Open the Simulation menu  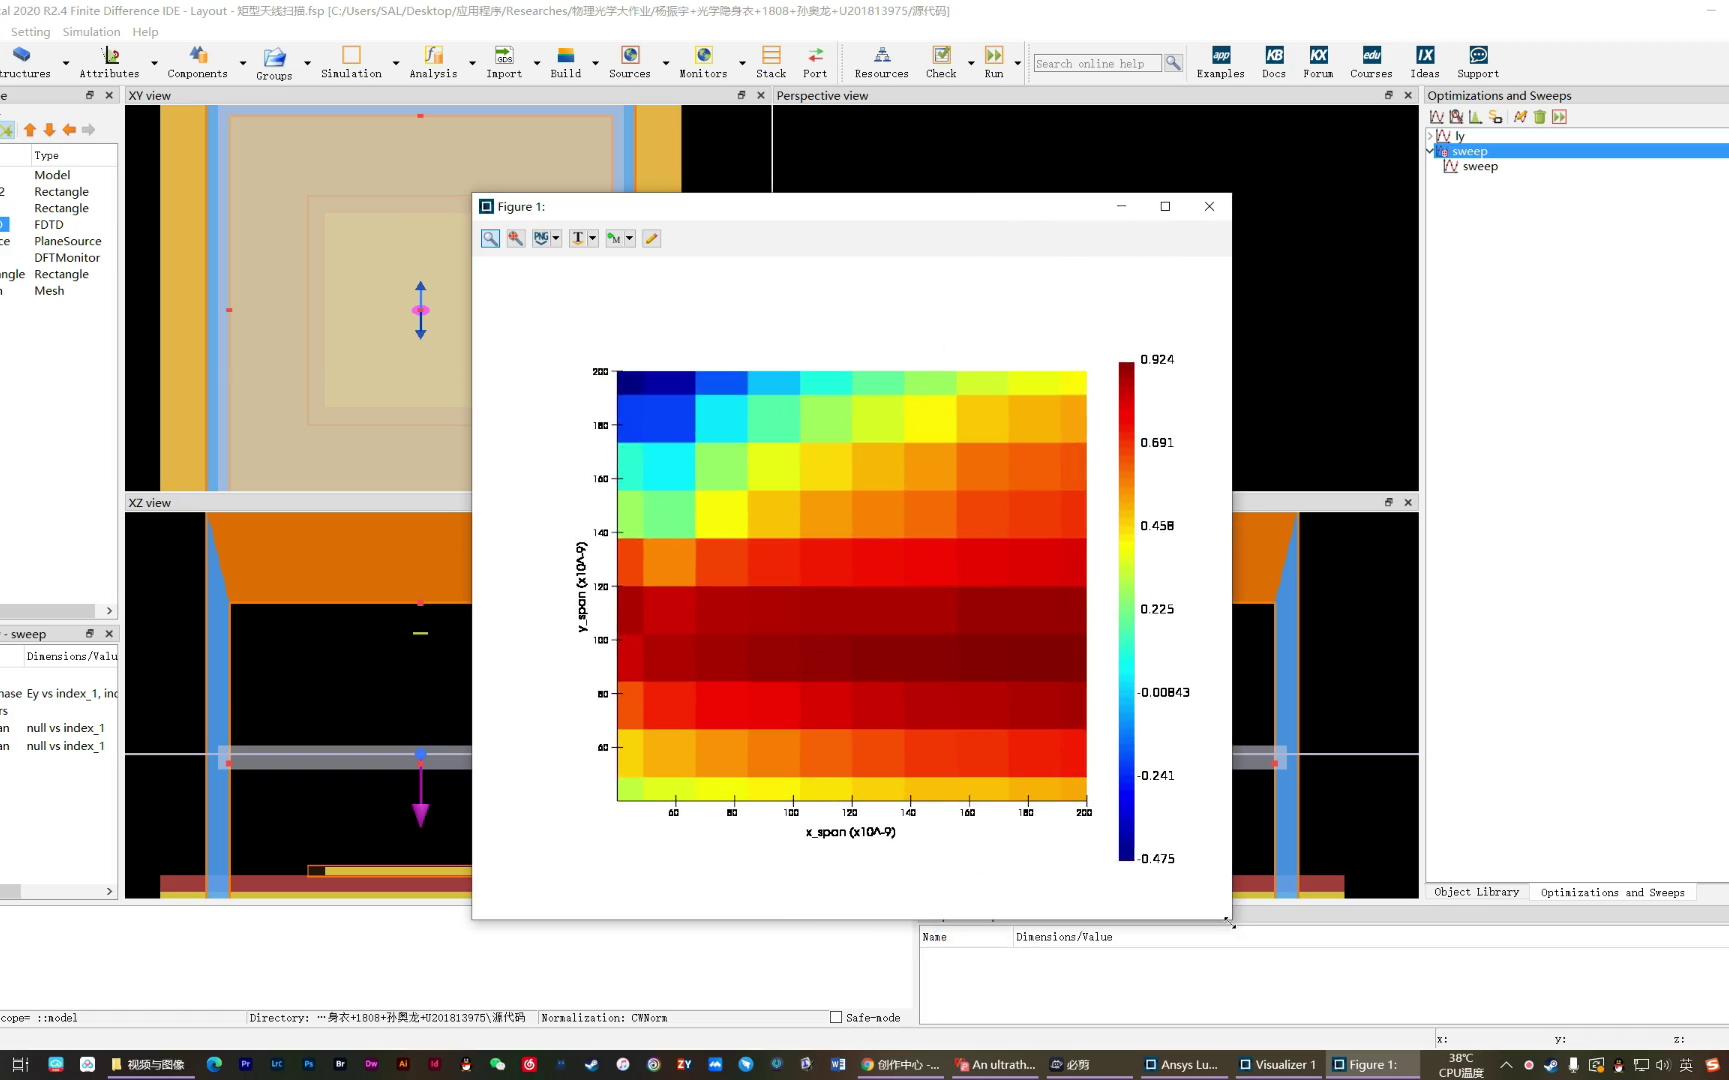point(91,32)
